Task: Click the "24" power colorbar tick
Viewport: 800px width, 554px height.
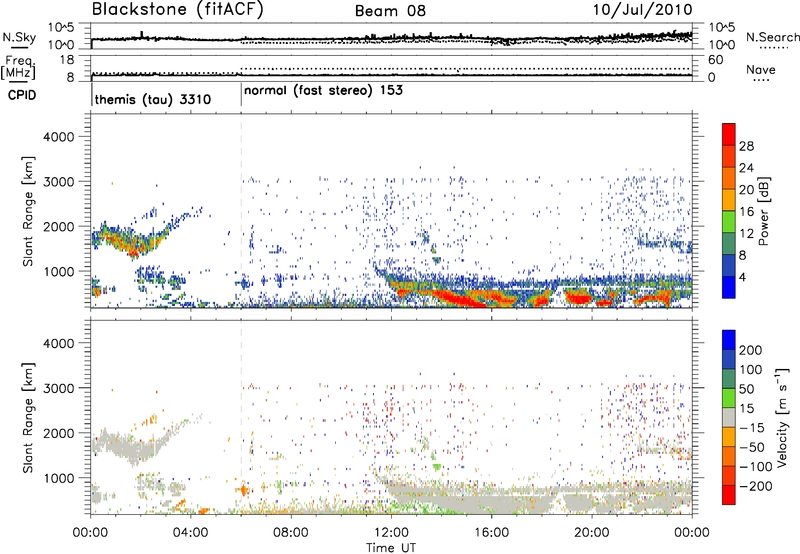Action: tap(746, 168)
